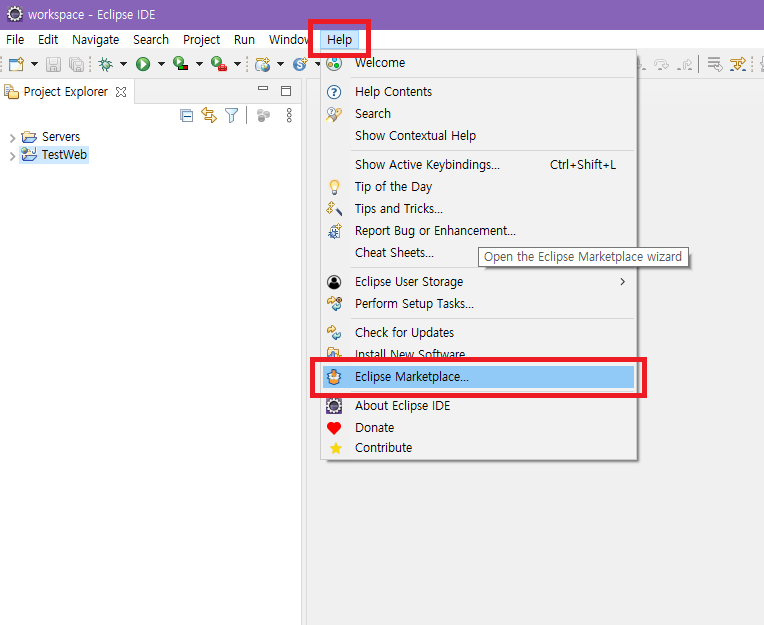Open the New wizard dropdown arrow
764x625 pixels.
[34, 64]
